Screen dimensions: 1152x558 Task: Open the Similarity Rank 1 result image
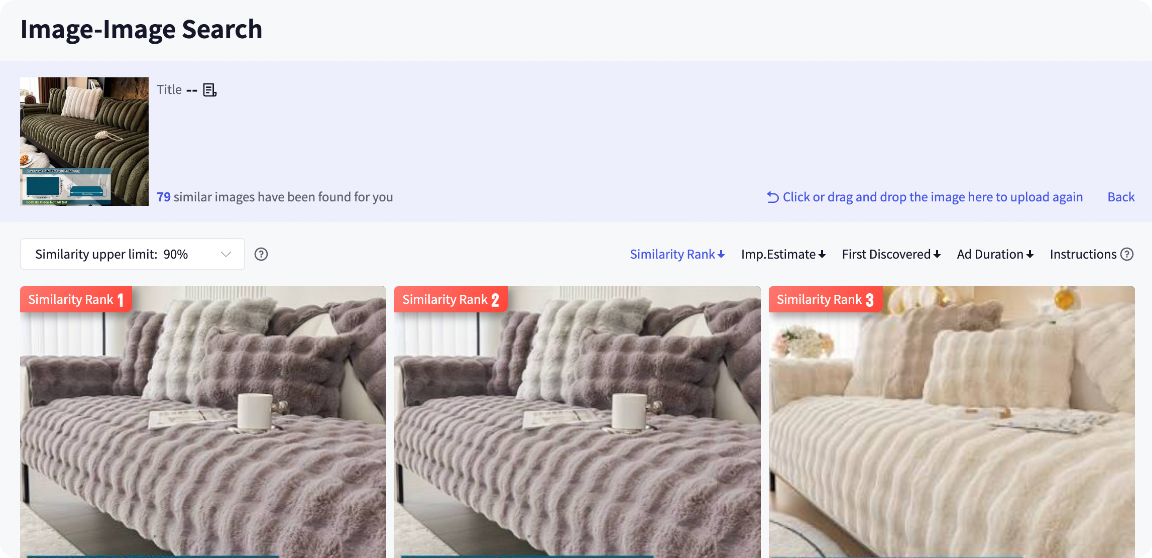pos(203,421)
